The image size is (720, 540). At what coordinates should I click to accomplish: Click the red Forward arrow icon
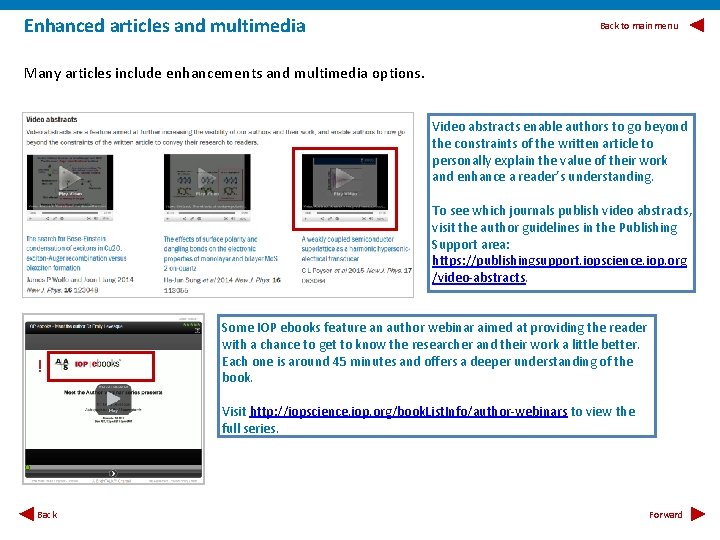698,514
